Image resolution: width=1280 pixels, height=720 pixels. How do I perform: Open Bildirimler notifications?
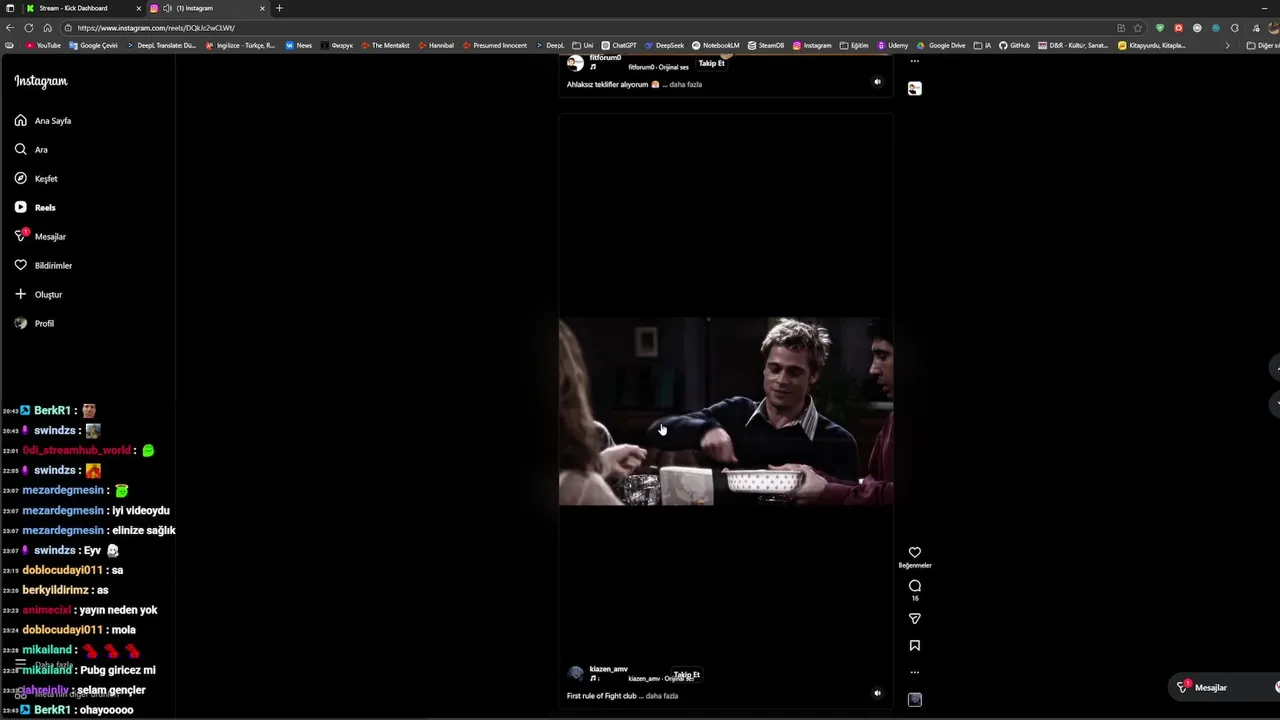point(43,265)
